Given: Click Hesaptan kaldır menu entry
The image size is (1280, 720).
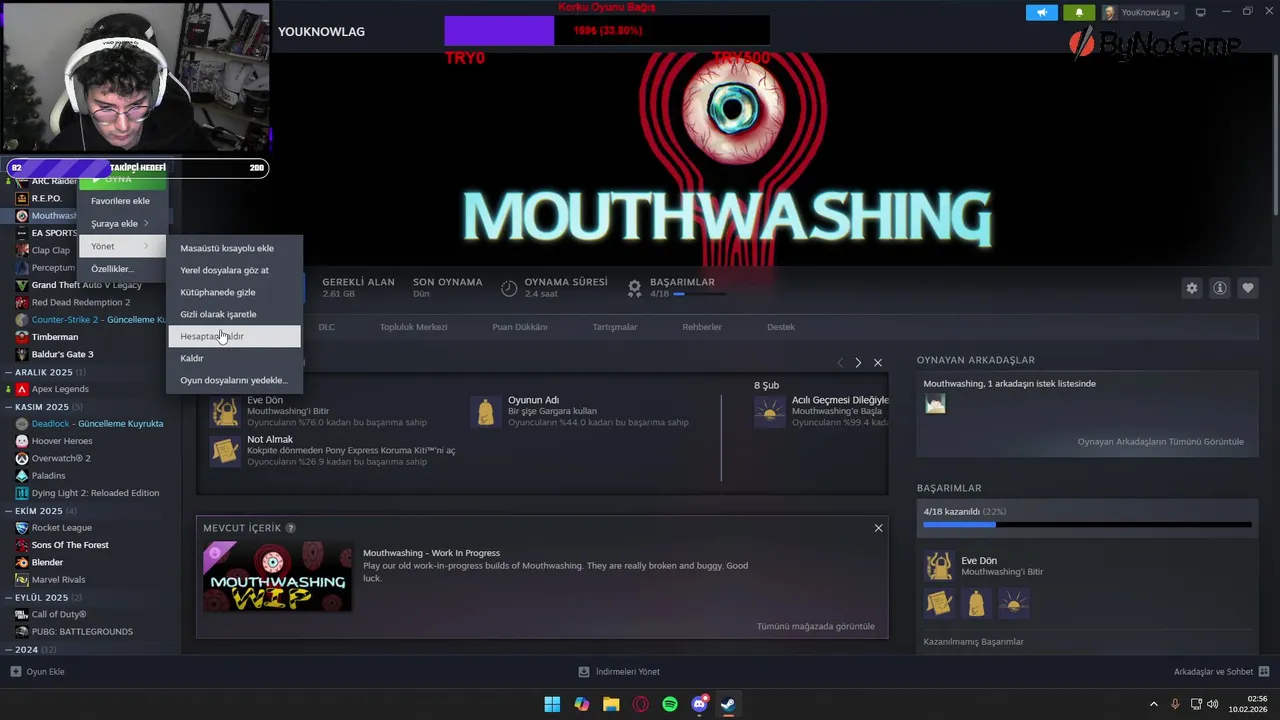Looking at the screenshot, I should (x=234, y=336).
